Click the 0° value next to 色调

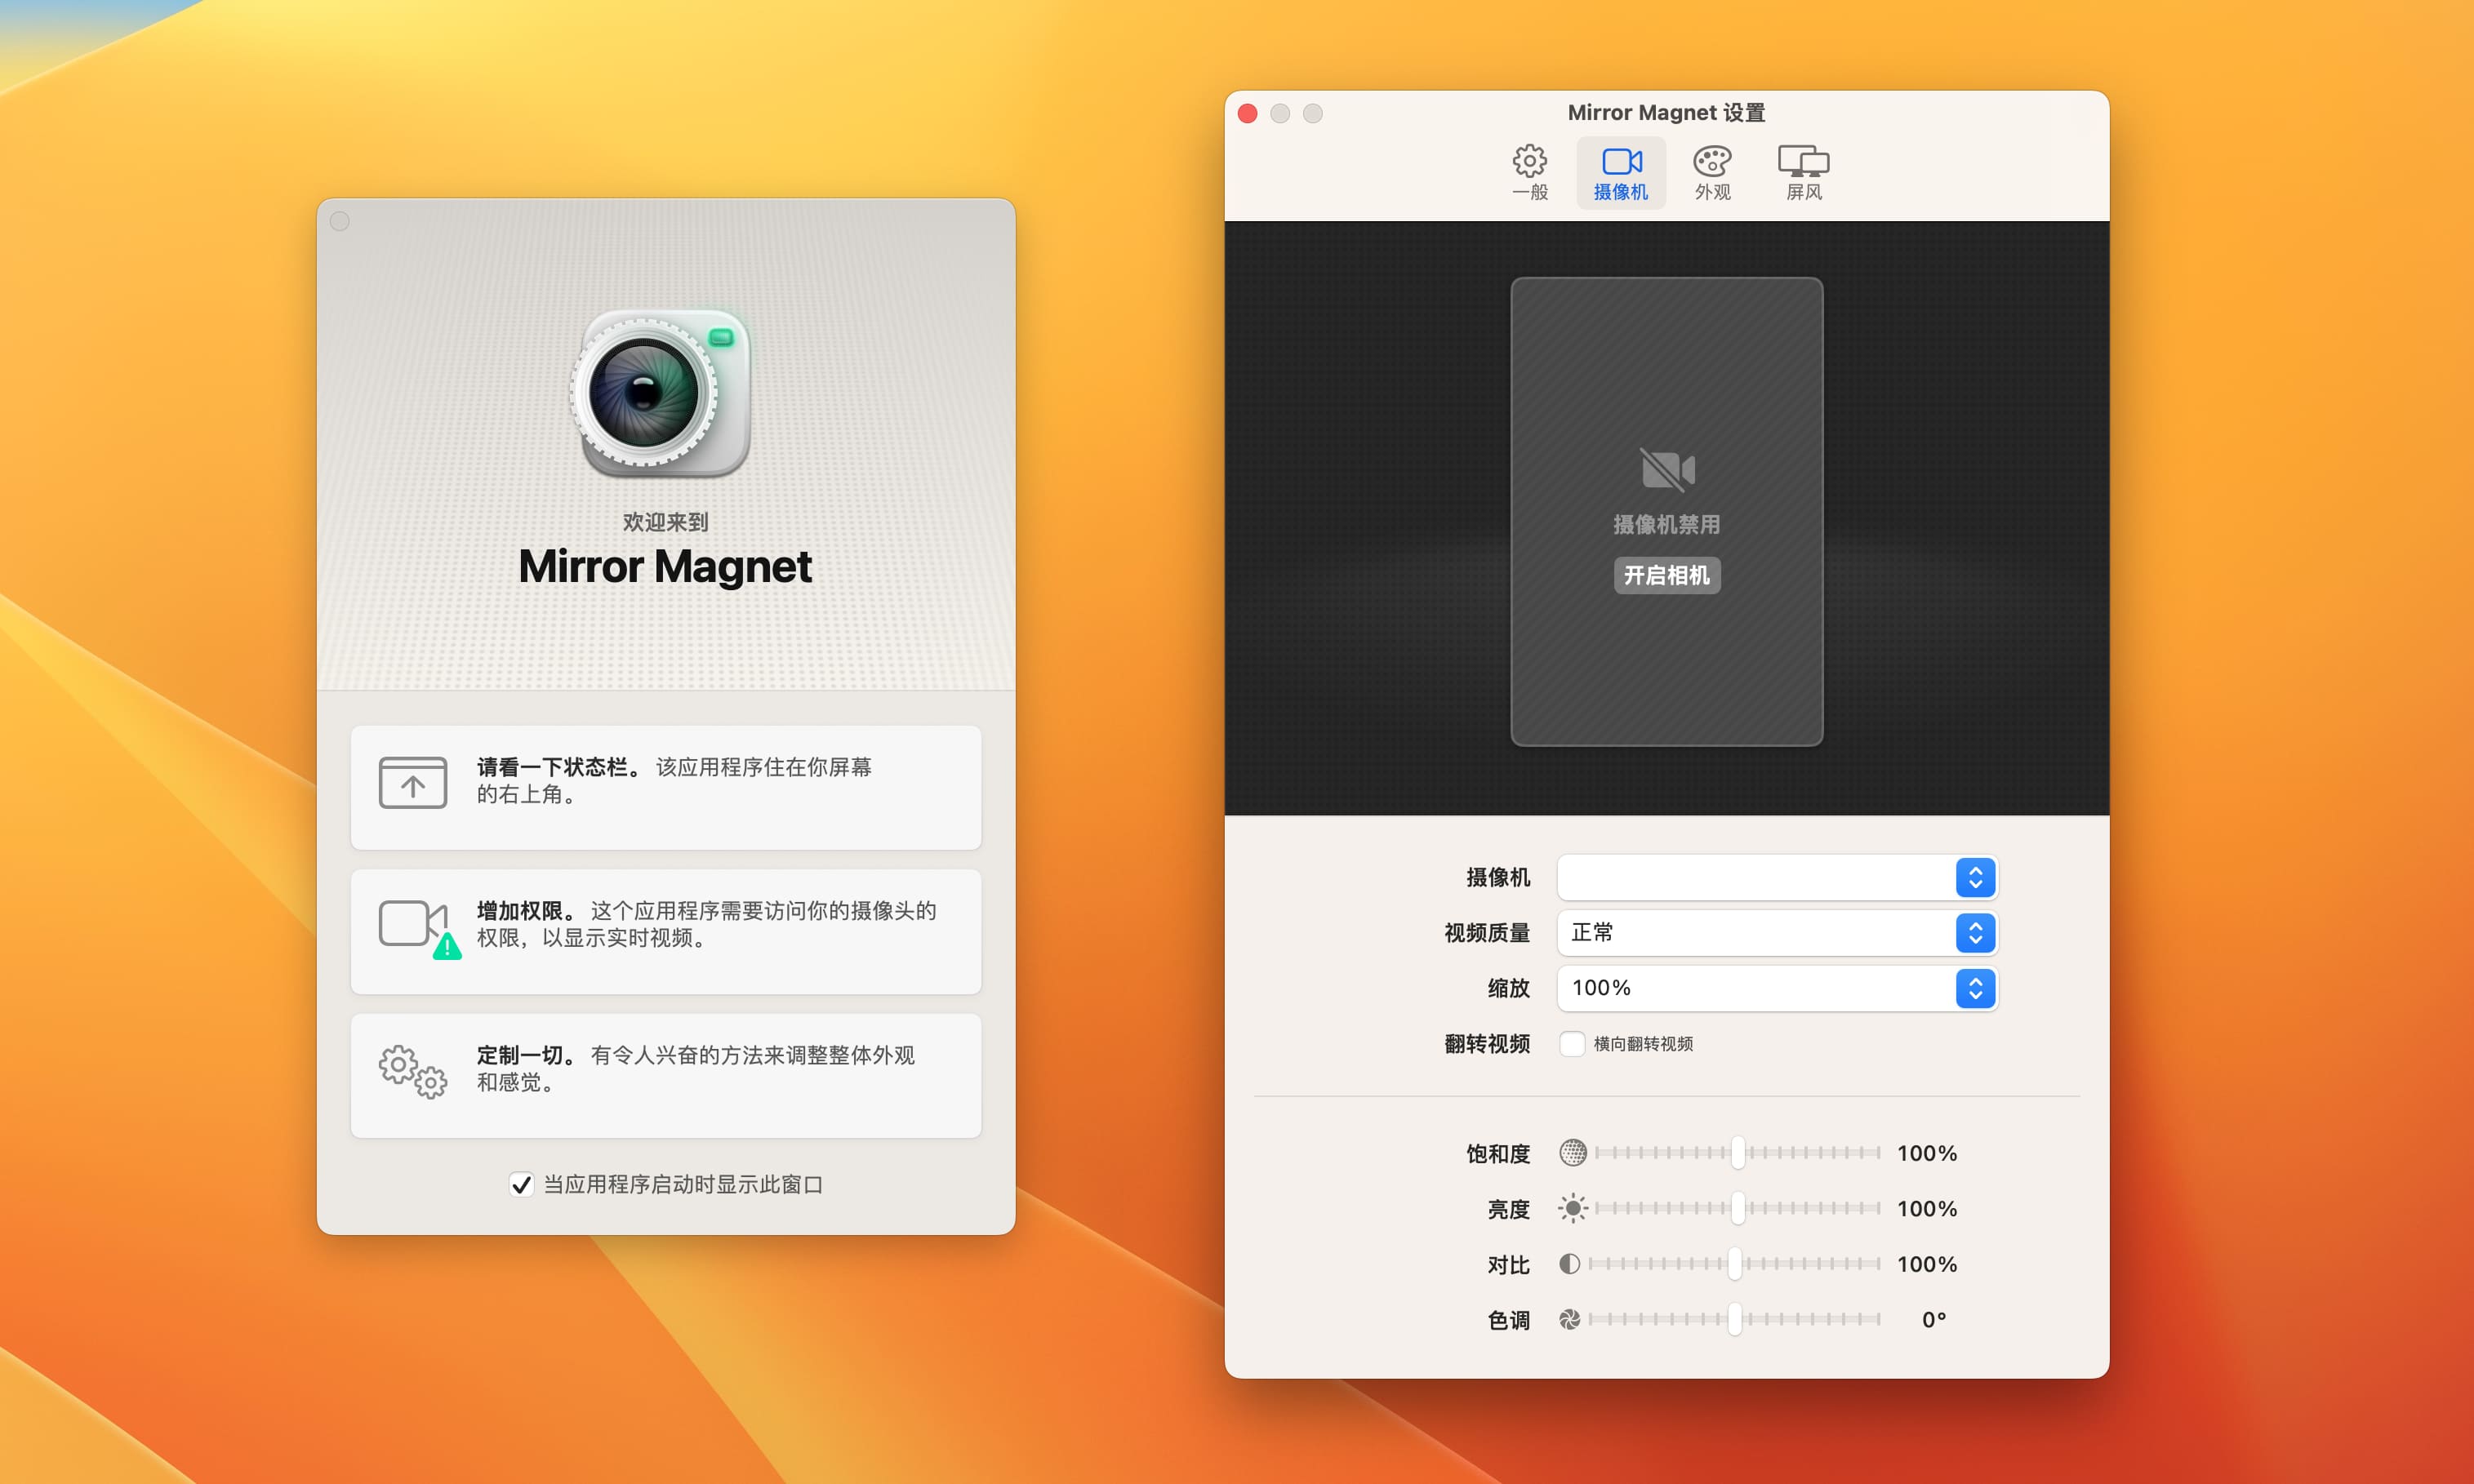[x=1934, y=1319]
